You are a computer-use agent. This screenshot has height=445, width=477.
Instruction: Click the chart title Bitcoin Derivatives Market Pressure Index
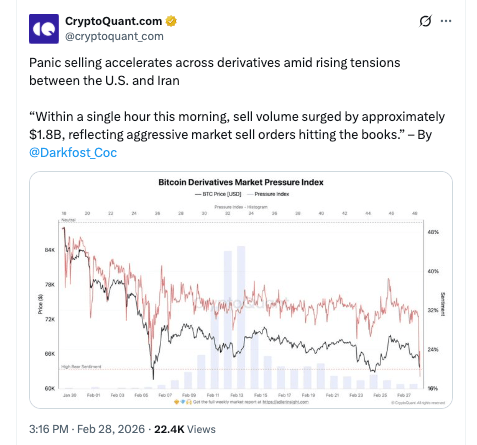tap(241, 182)
